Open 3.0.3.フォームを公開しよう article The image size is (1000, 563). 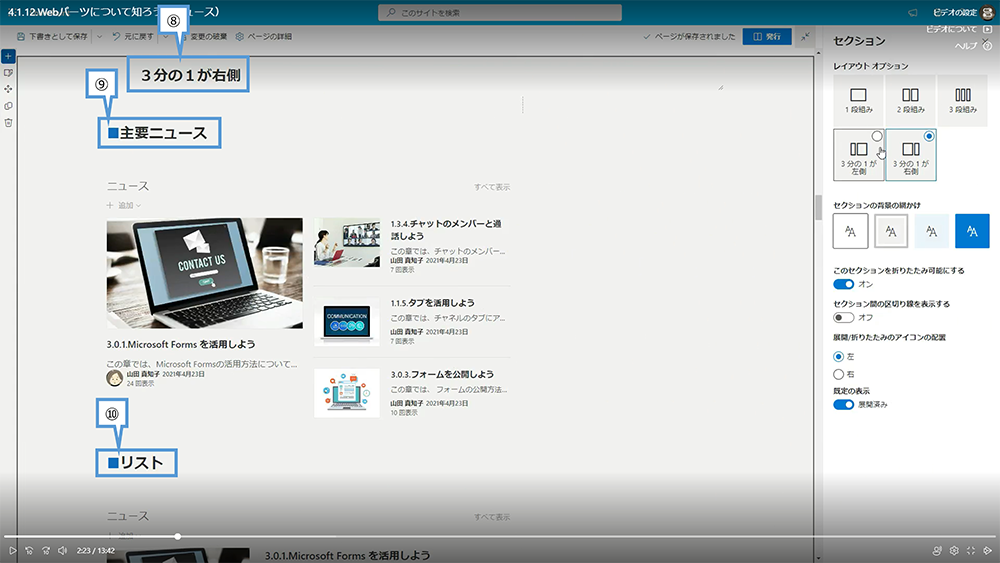click(442, 374)
